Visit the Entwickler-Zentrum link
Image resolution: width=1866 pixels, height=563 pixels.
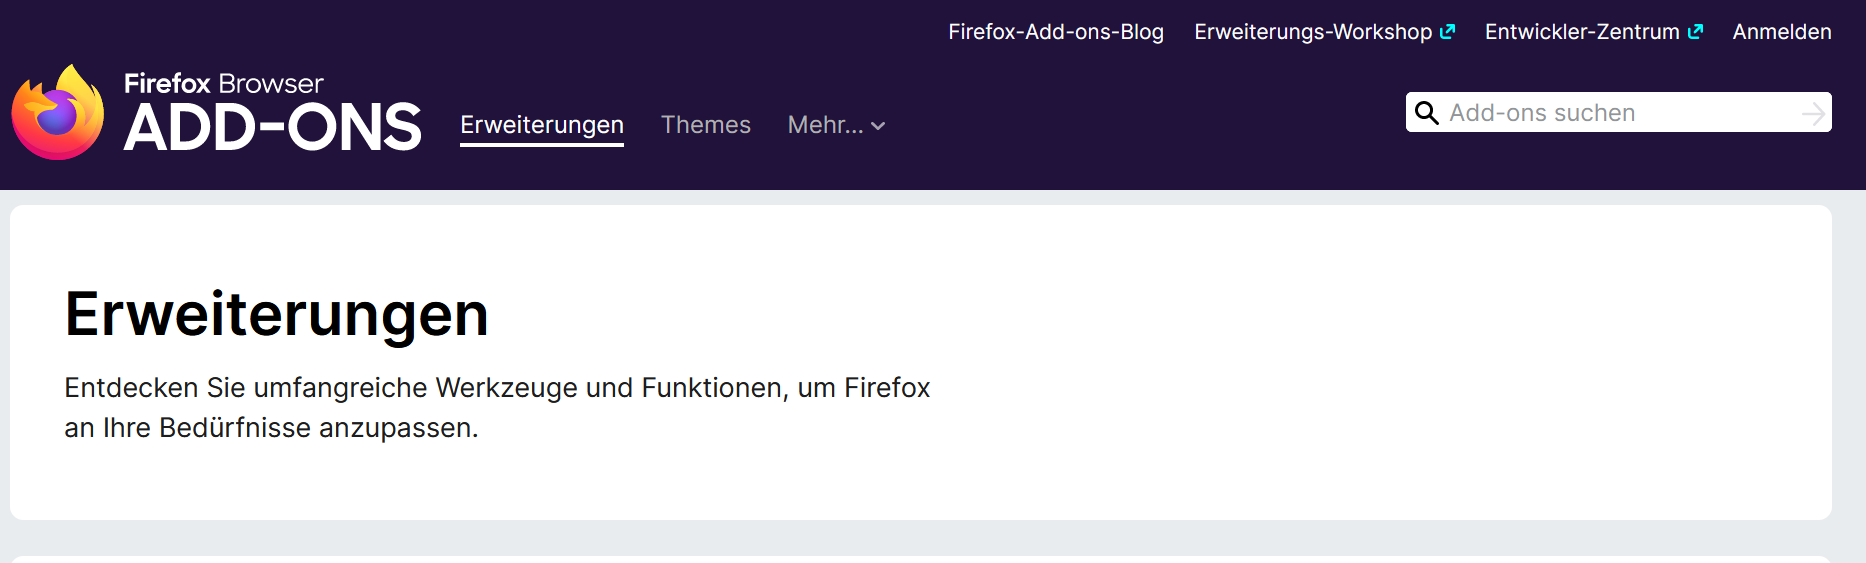point(1582,32)
